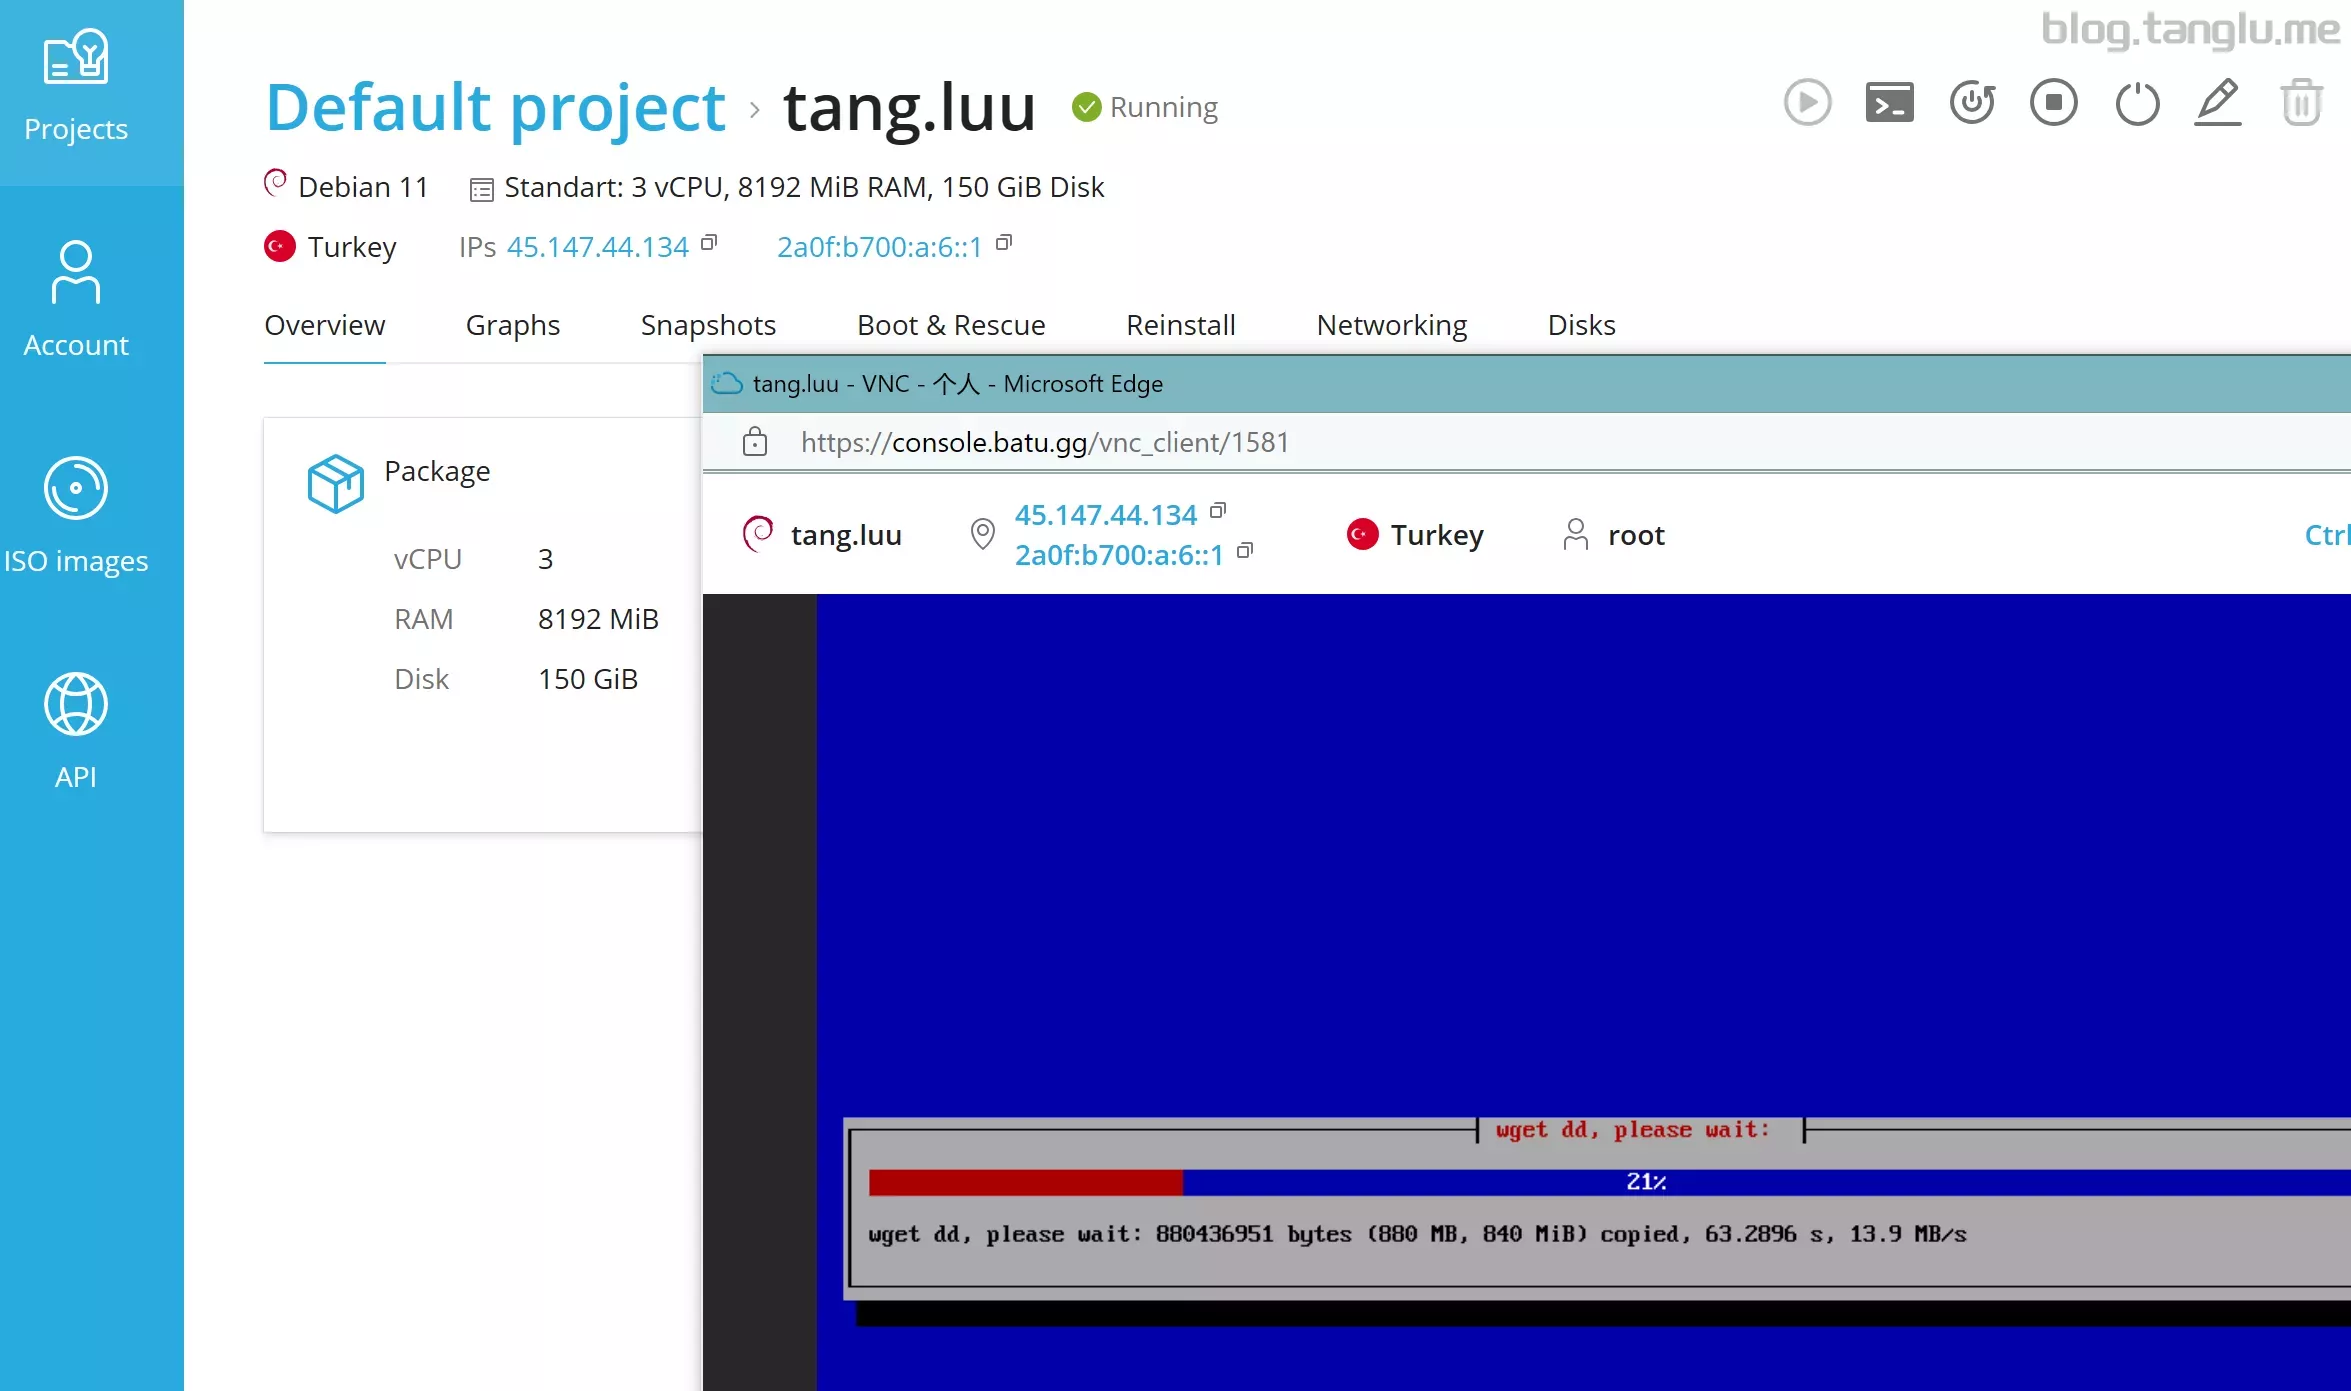Click the Boot & Rescue tab
2351x1391 pixels.
pyautogui.click(x=950, y=325)
